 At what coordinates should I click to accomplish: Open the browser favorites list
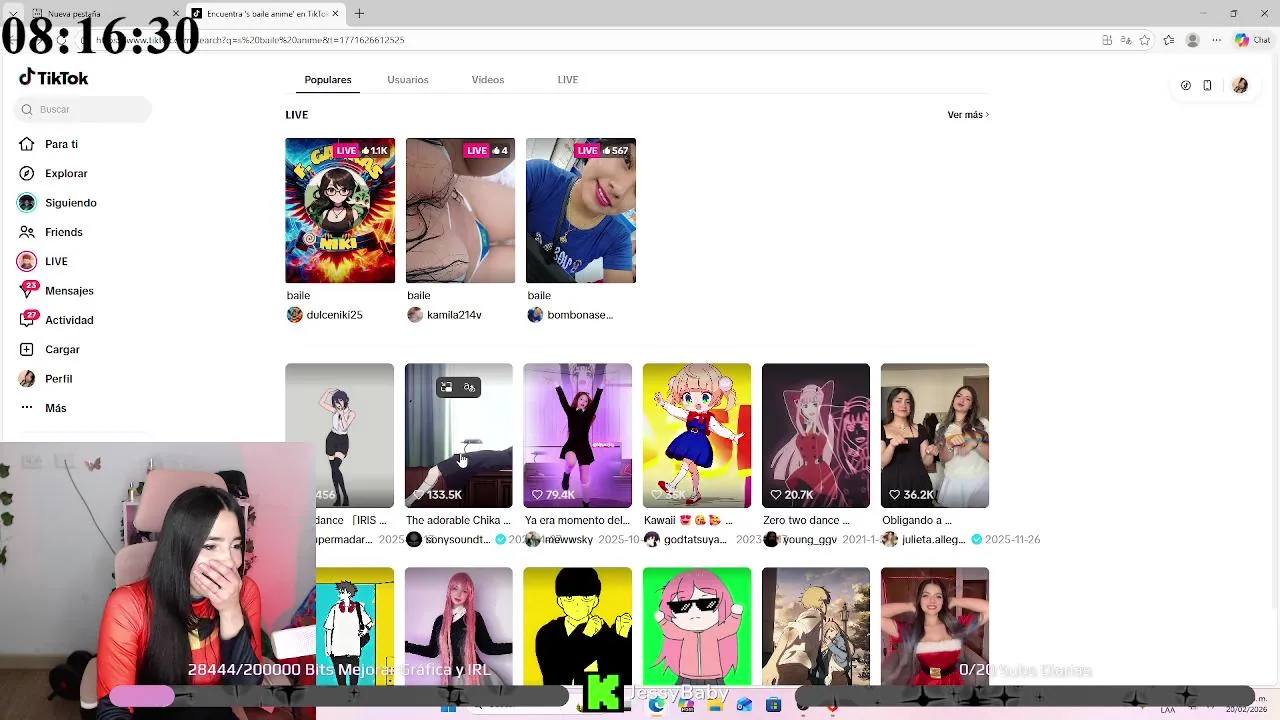(x=1169, y=40)
